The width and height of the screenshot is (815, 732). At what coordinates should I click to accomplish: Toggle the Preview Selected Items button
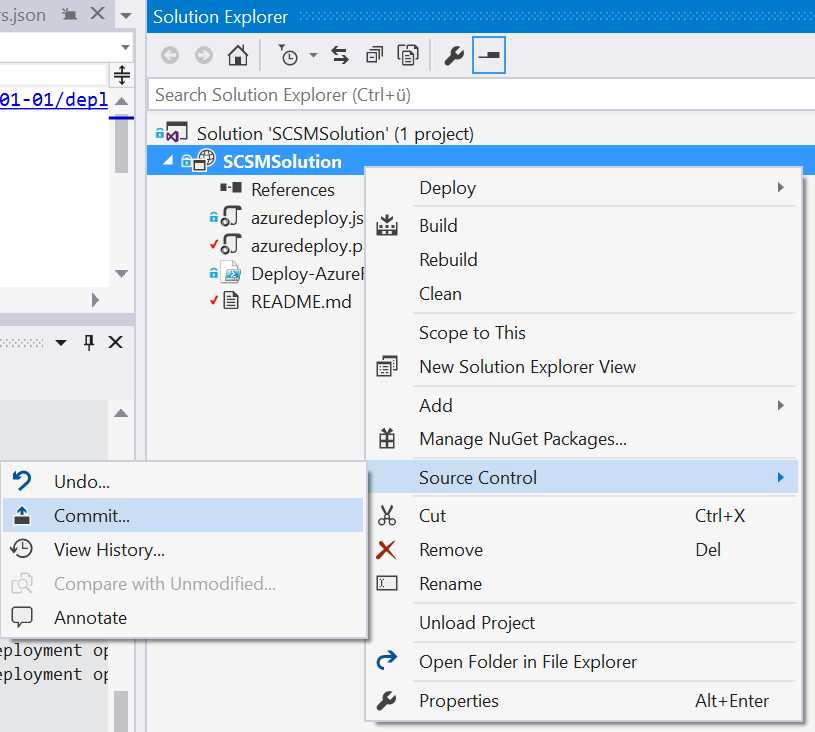coord(489,56)
